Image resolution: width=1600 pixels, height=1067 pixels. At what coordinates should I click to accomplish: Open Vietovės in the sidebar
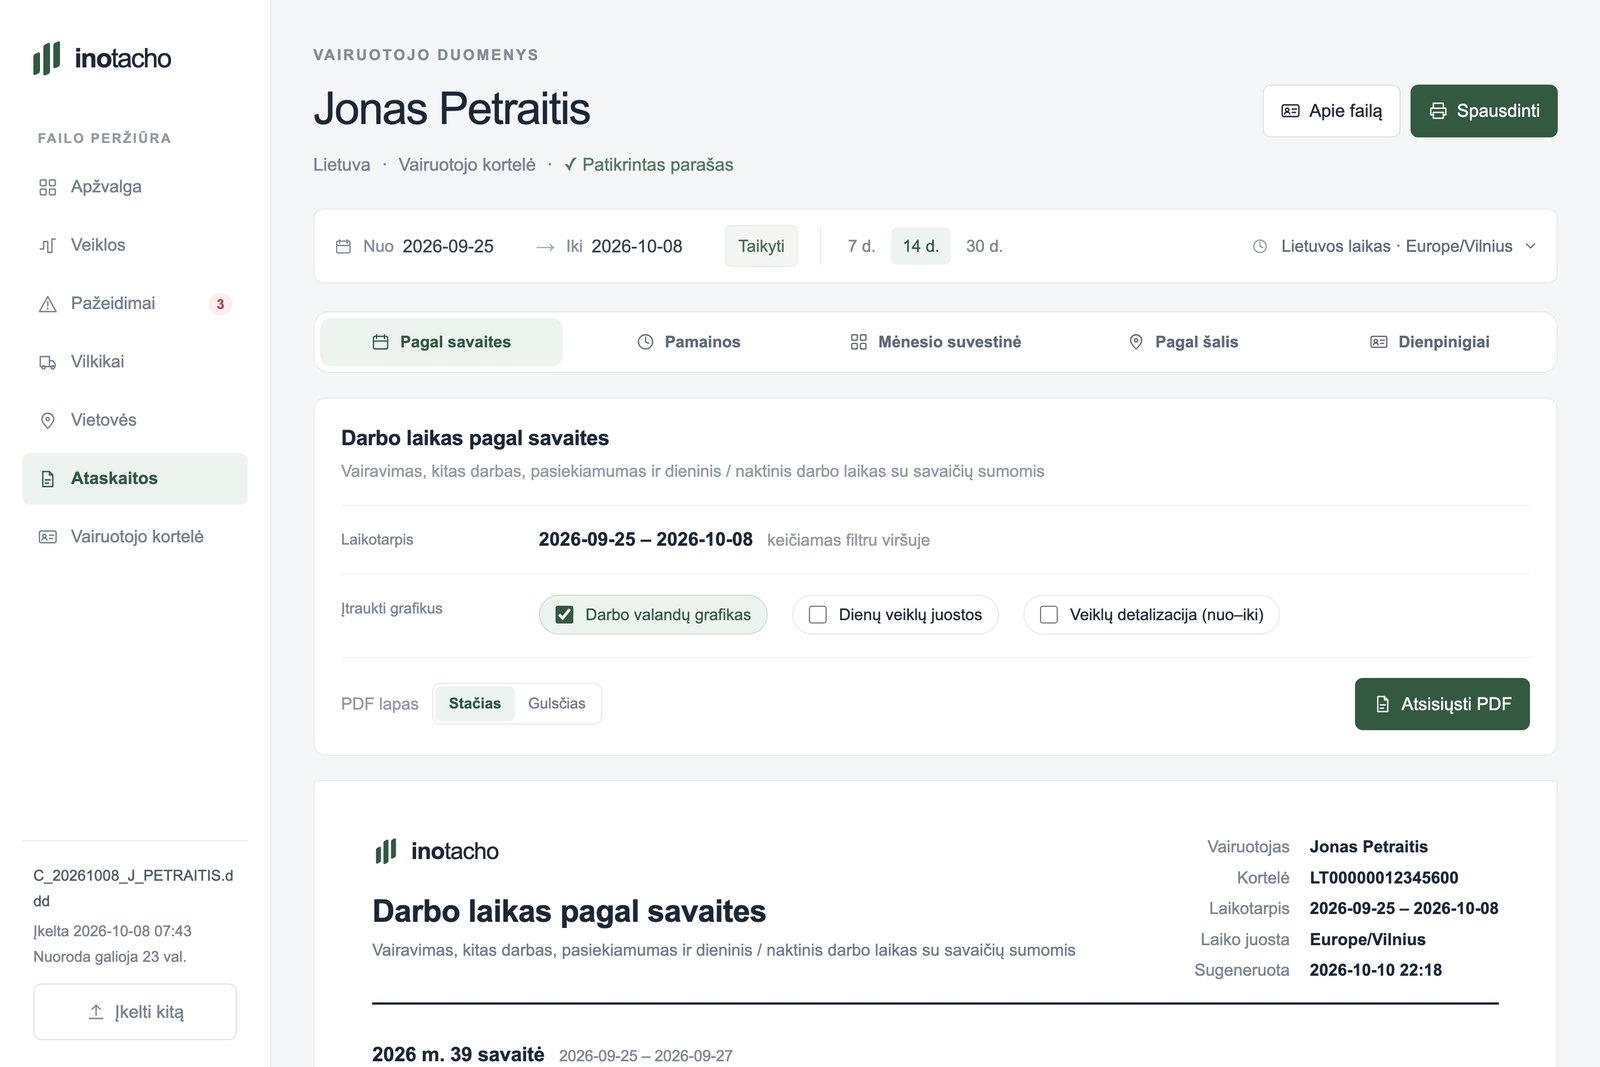pos(135,420)
